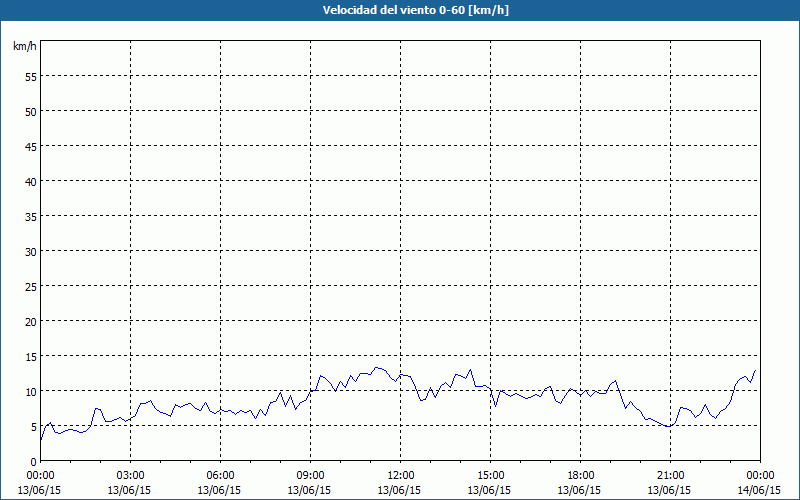Click the 00:00 13/06/15 start label
The width and height of the screenshot is (800, 500).
coord(39,483)
